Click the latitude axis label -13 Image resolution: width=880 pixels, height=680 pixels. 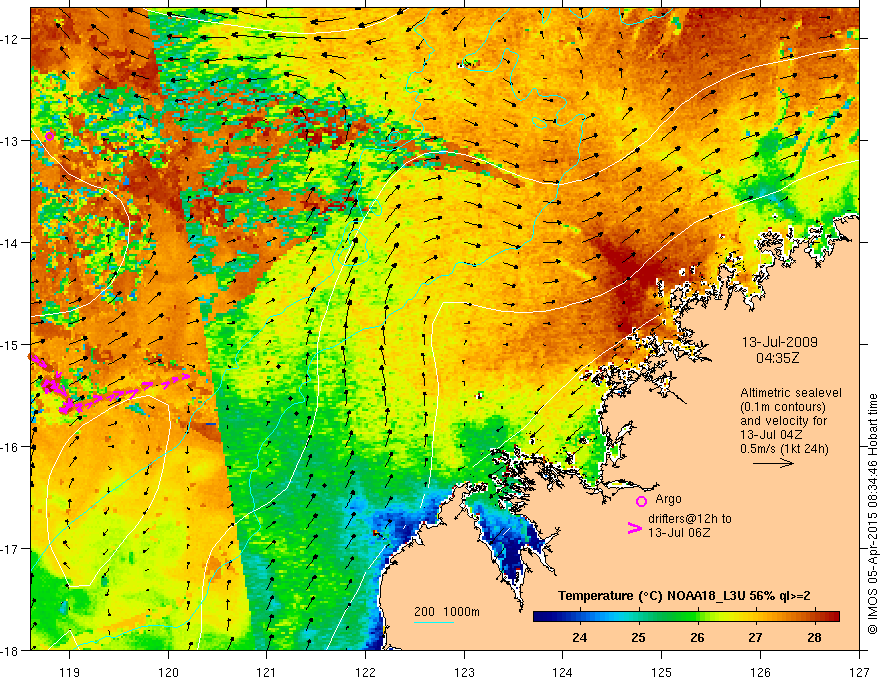tap(11, 140)
